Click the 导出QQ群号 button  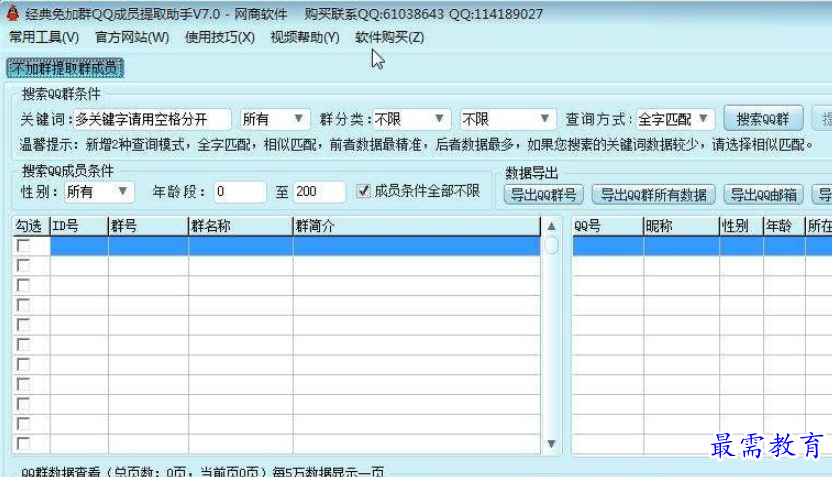click(x=543, y=195)
